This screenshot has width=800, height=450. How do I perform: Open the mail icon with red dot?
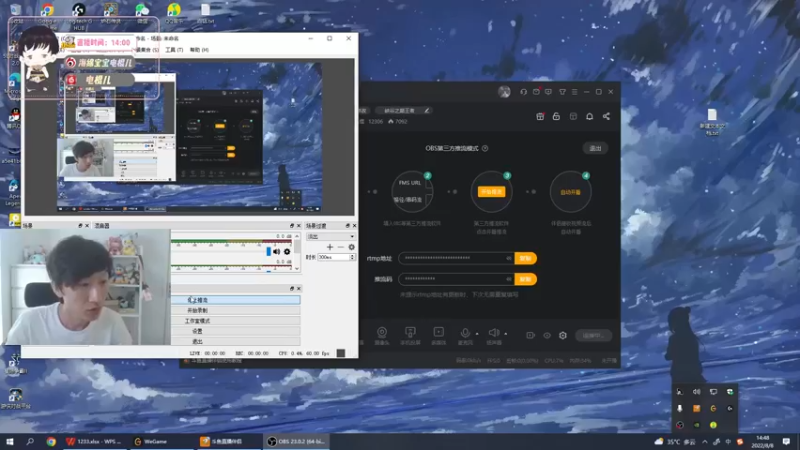pos(536,92)
